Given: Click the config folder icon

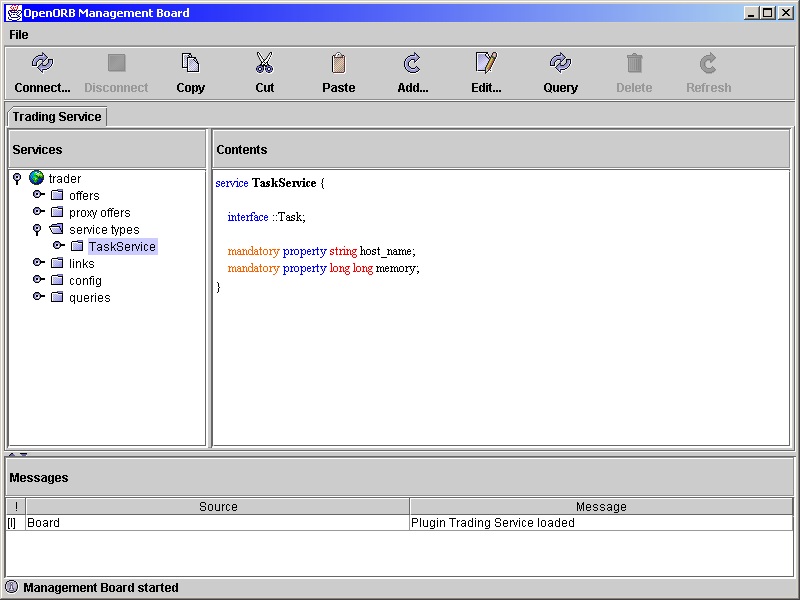Looking at the screenshot, I should tap(57, 280).
